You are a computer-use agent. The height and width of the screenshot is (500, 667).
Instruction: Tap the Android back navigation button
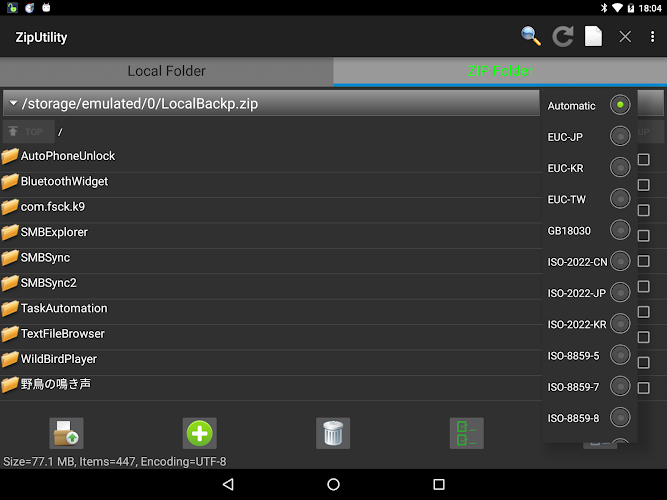click(228, 484)
